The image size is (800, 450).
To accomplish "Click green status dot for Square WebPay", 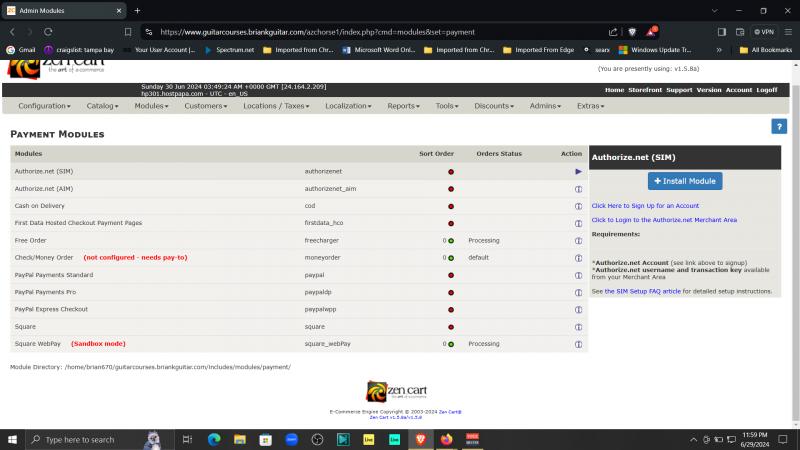I will point(451,344).
